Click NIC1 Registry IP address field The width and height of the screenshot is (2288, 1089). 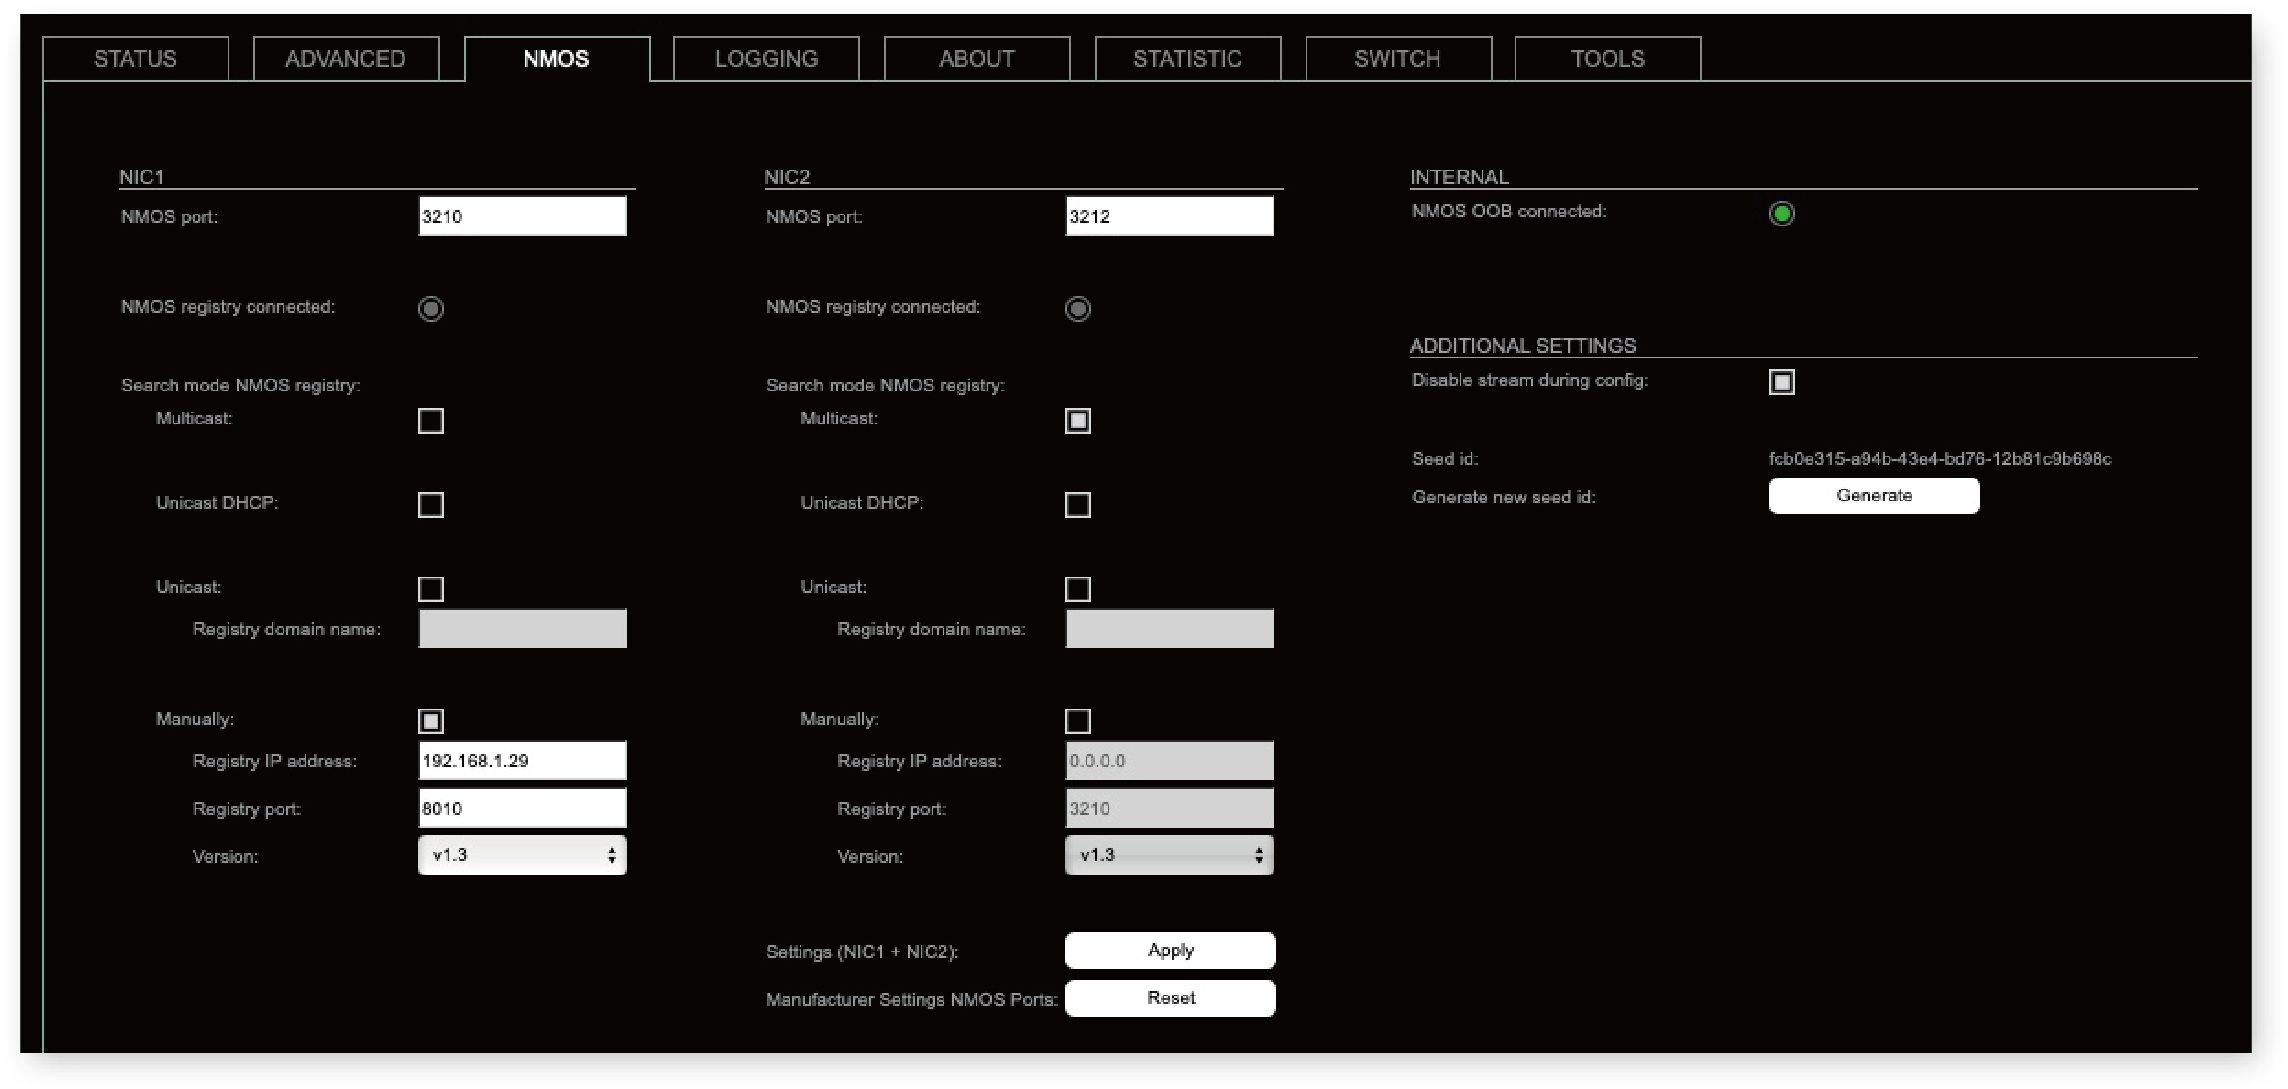[x=523, y=761]
